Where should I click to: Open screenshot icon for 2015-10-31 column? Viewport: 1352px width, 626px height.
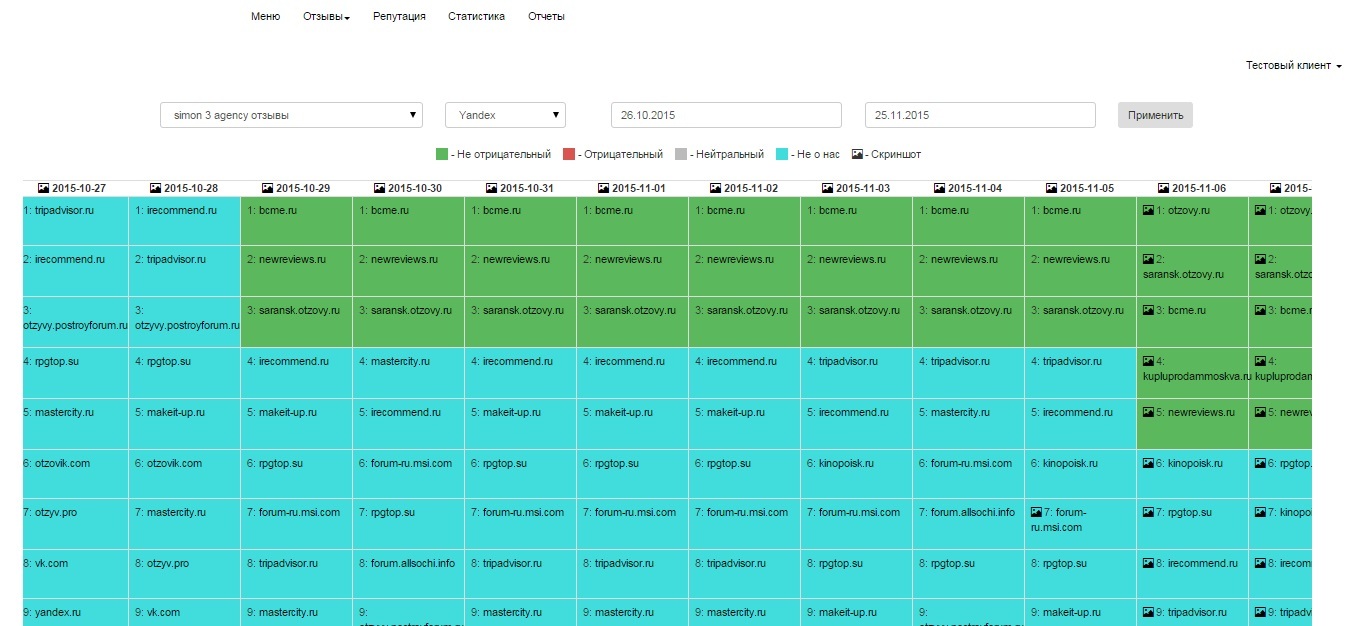(491, 188)
